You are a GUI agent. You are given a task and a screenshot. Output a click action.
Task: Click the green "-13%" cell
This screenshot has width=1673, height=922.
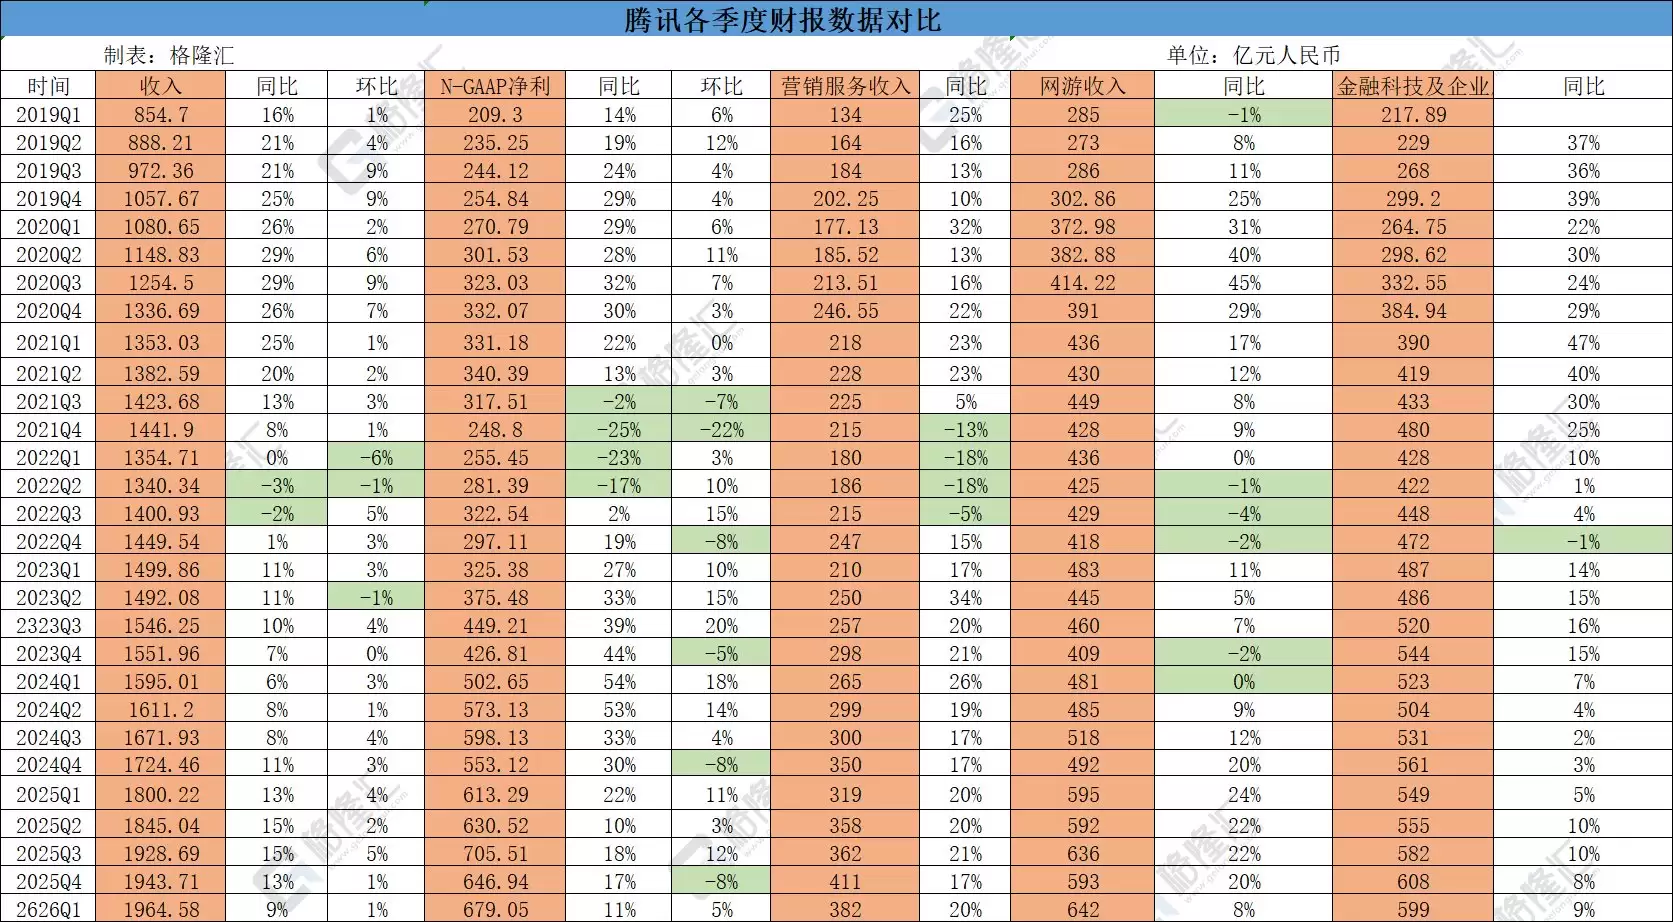965,430
